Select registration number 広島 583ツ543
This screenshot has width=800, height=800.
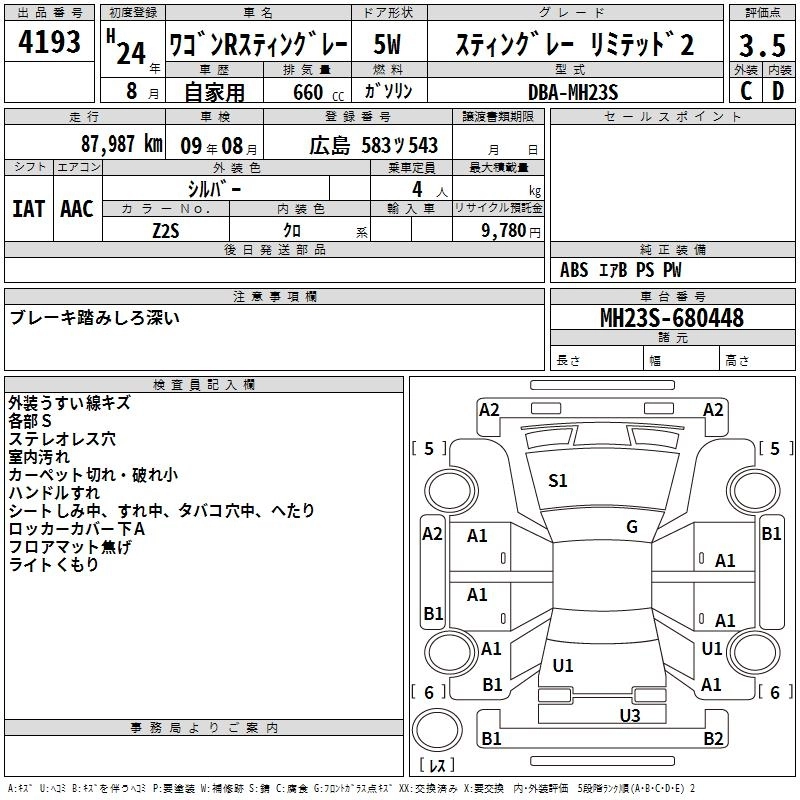[373, 145]
